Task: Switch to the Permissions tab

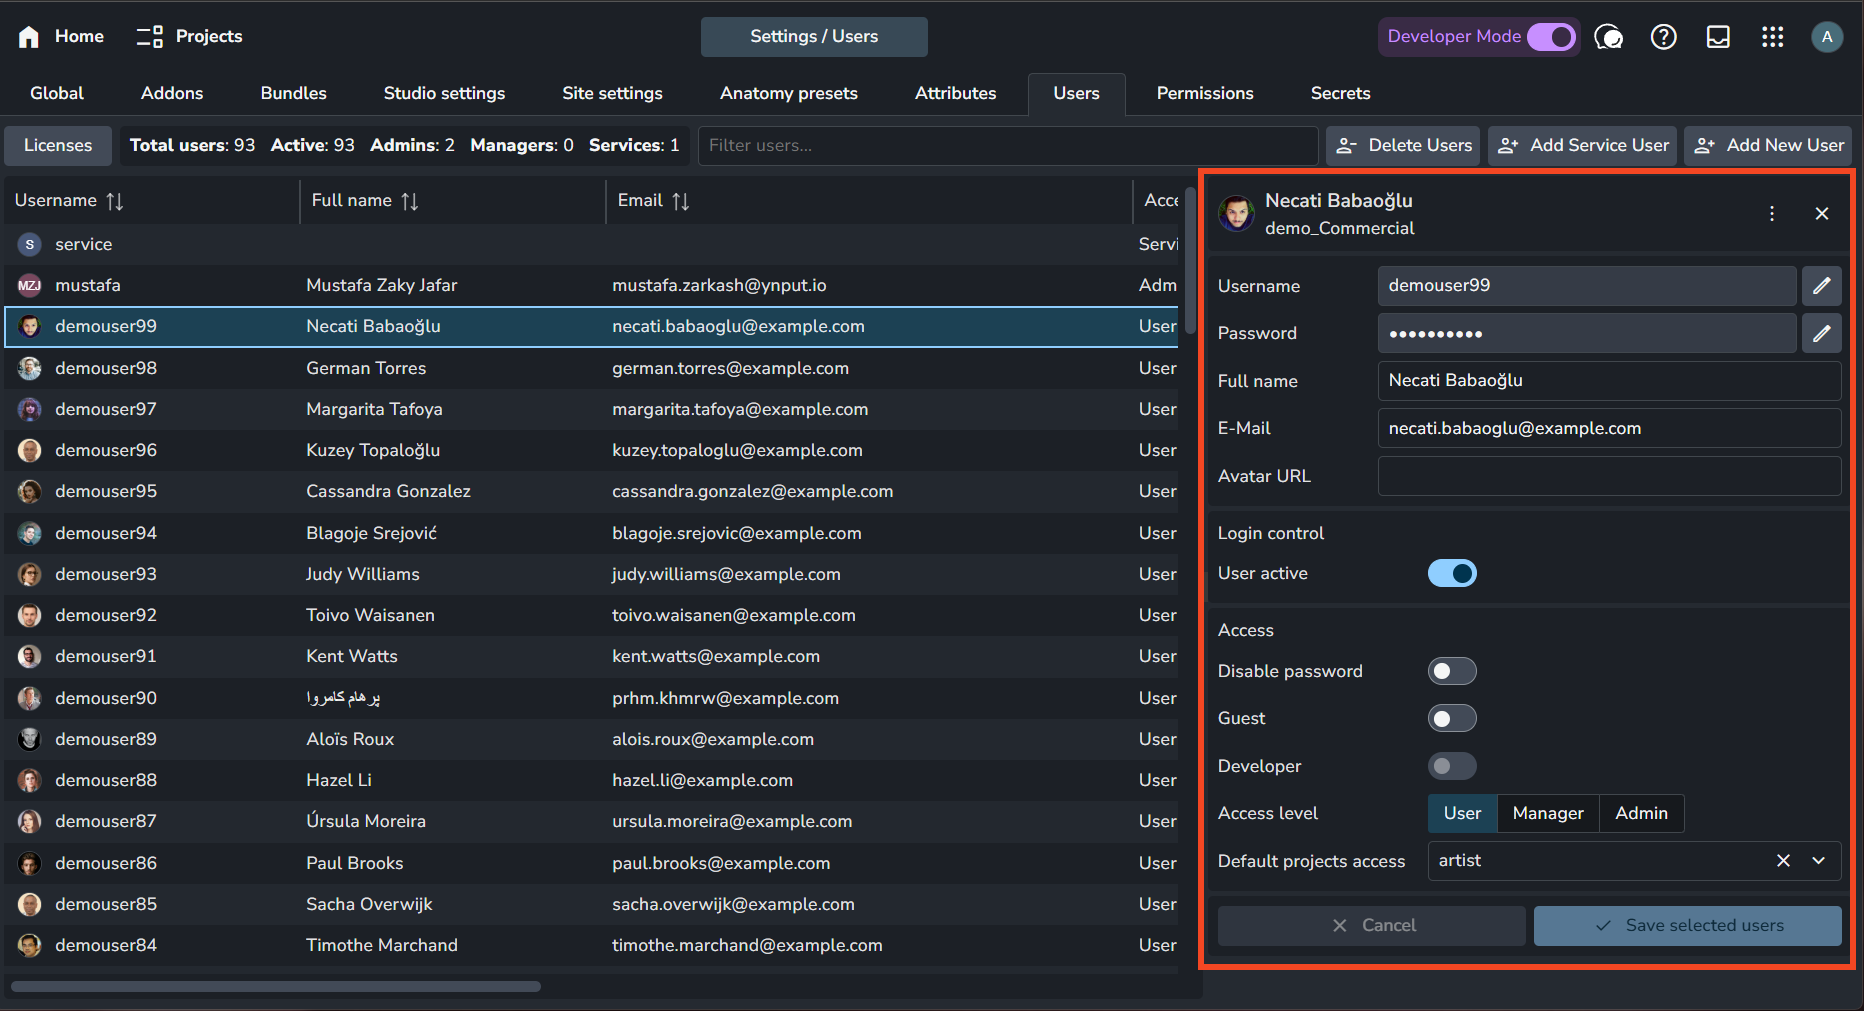Action: coord(1204,93)
